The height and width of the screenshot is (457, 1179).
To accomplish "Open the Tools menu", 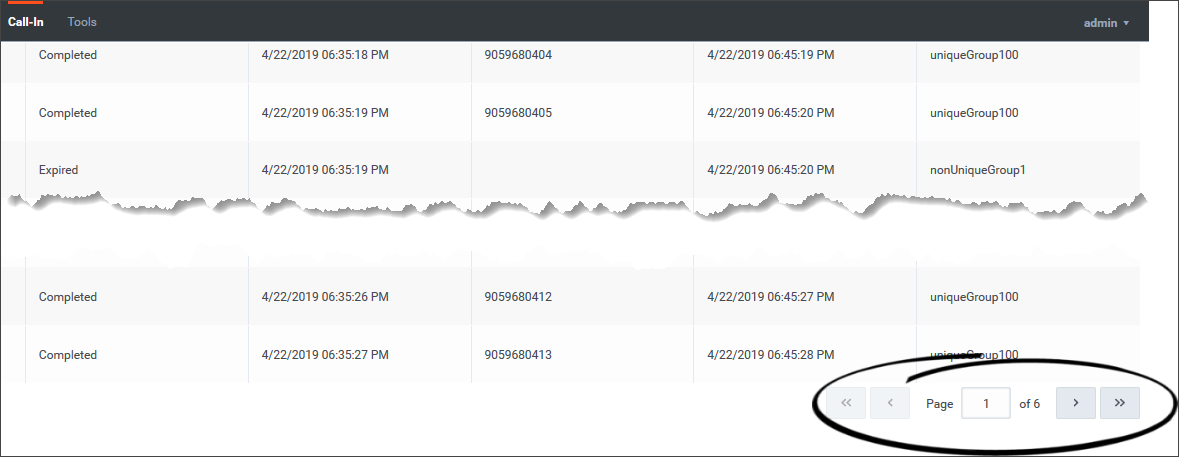I will point(82,22).
